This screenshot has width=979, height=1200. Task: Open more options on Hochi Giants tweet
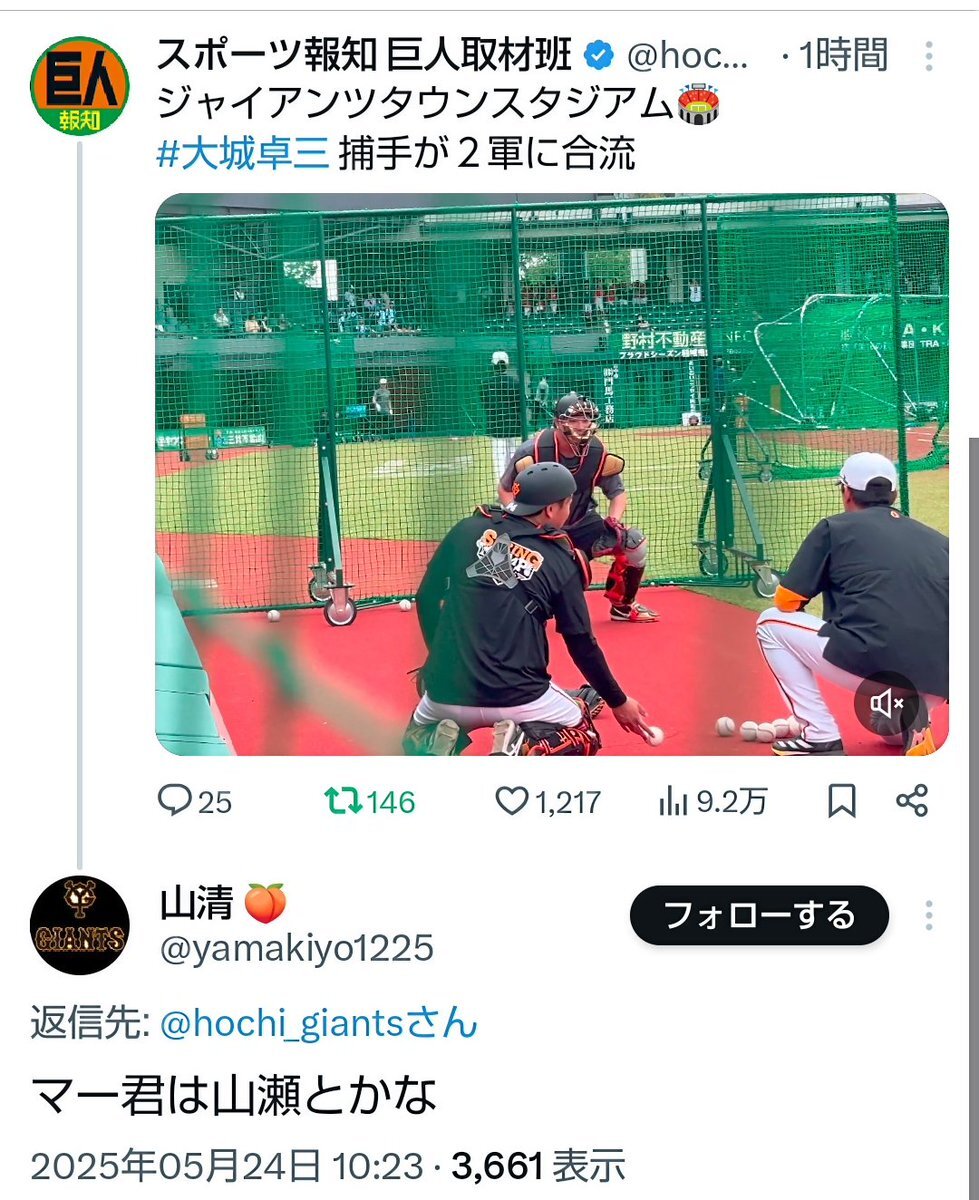tap(929, 56)
